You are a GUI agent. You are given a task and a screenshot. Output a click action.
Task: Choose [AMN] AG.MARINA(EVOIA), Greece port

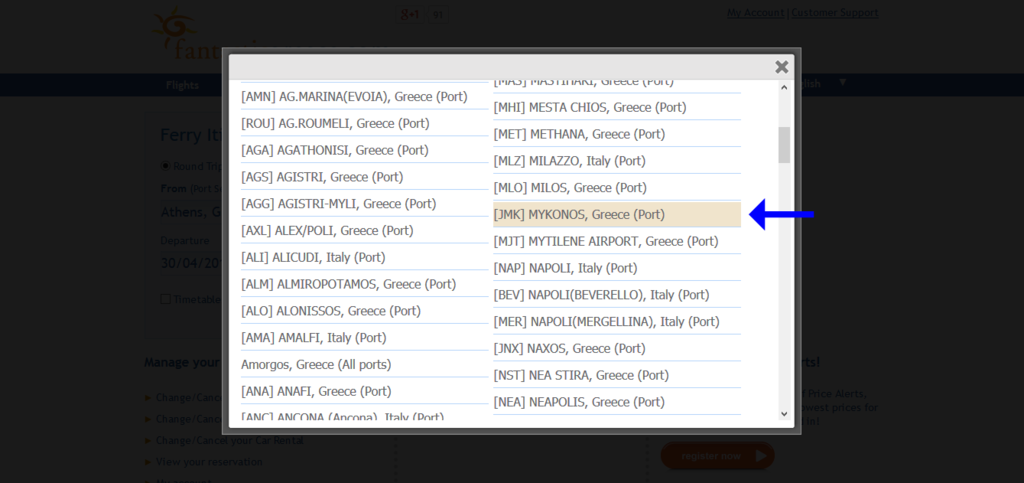[364, 97]
